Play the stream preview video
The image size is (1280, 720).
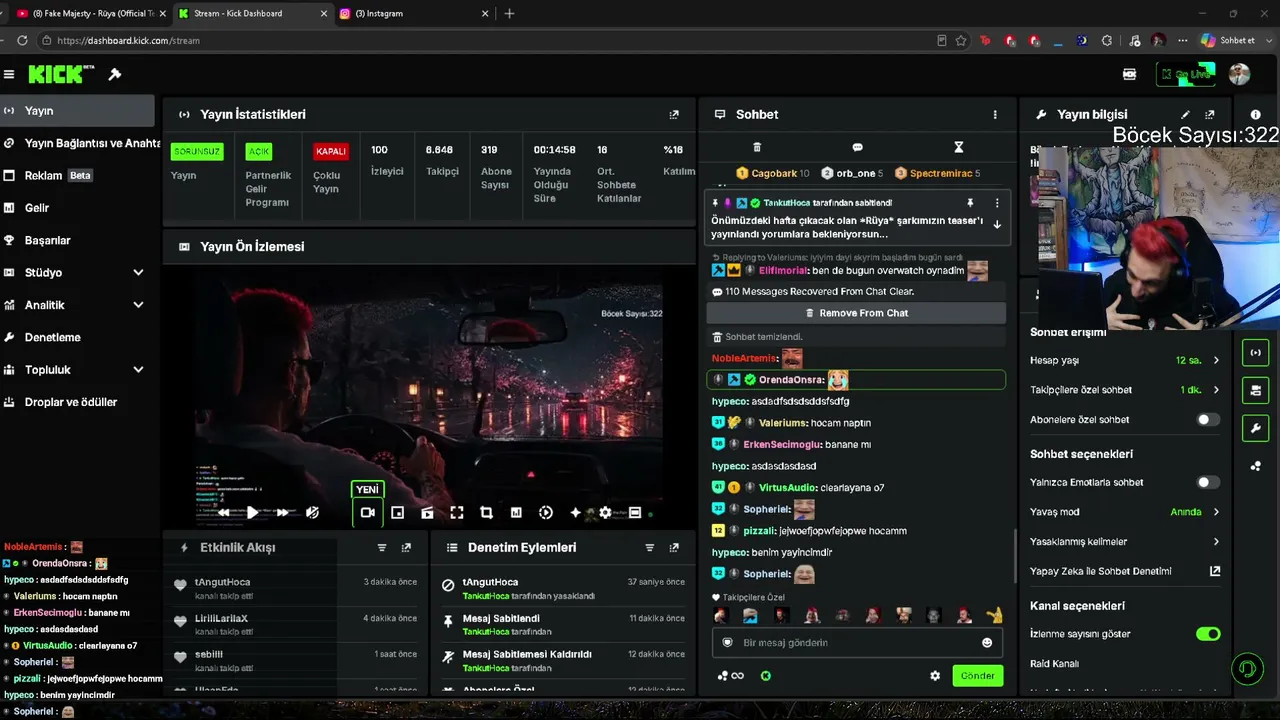tap(253, 512)
